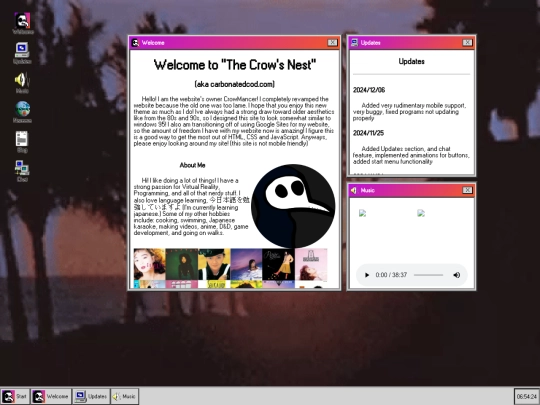Click the speaker icon in Music title bar

point(354,190)
